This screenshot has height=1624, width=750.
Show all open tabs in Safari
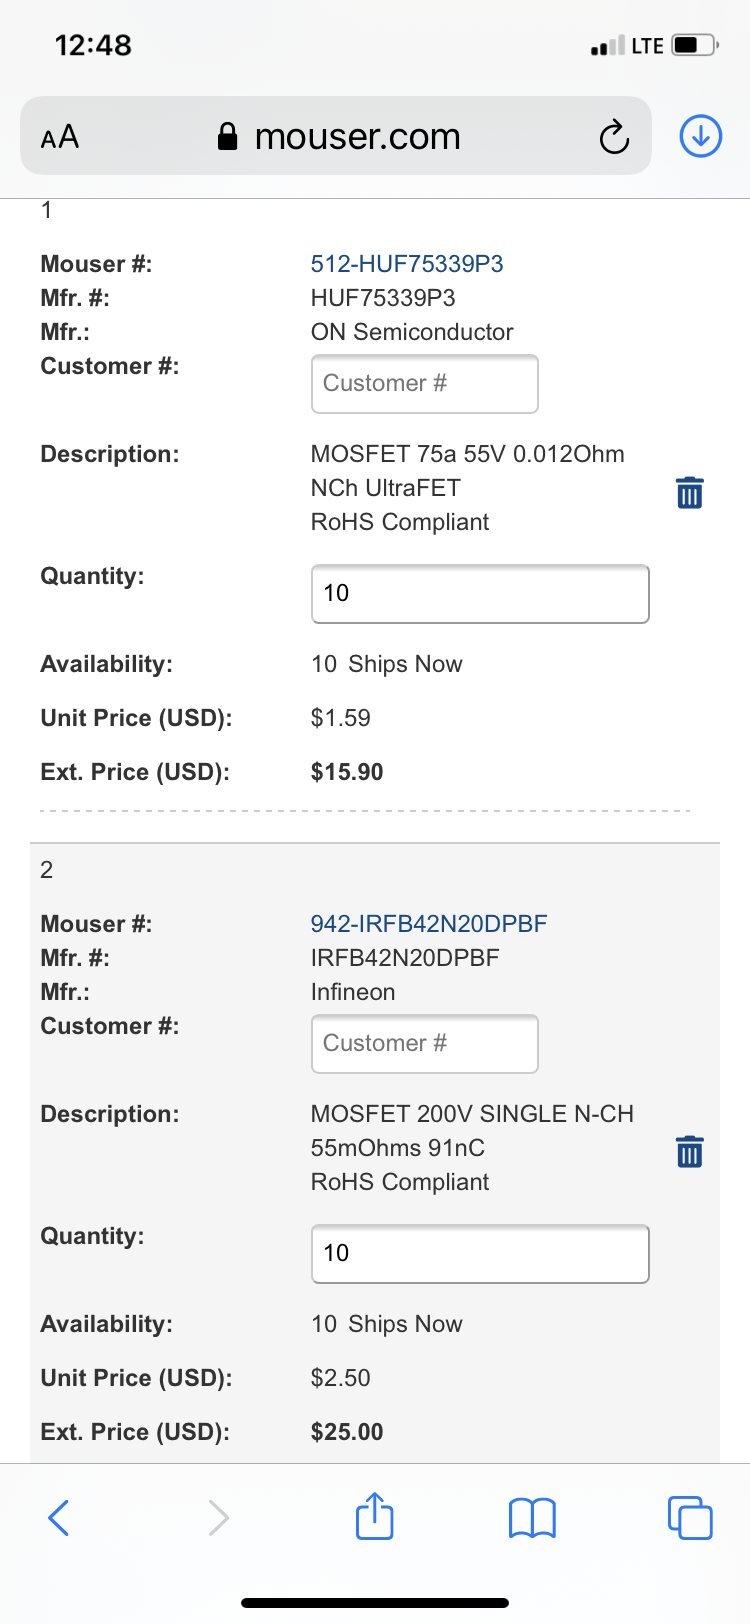coord(690,1517)
